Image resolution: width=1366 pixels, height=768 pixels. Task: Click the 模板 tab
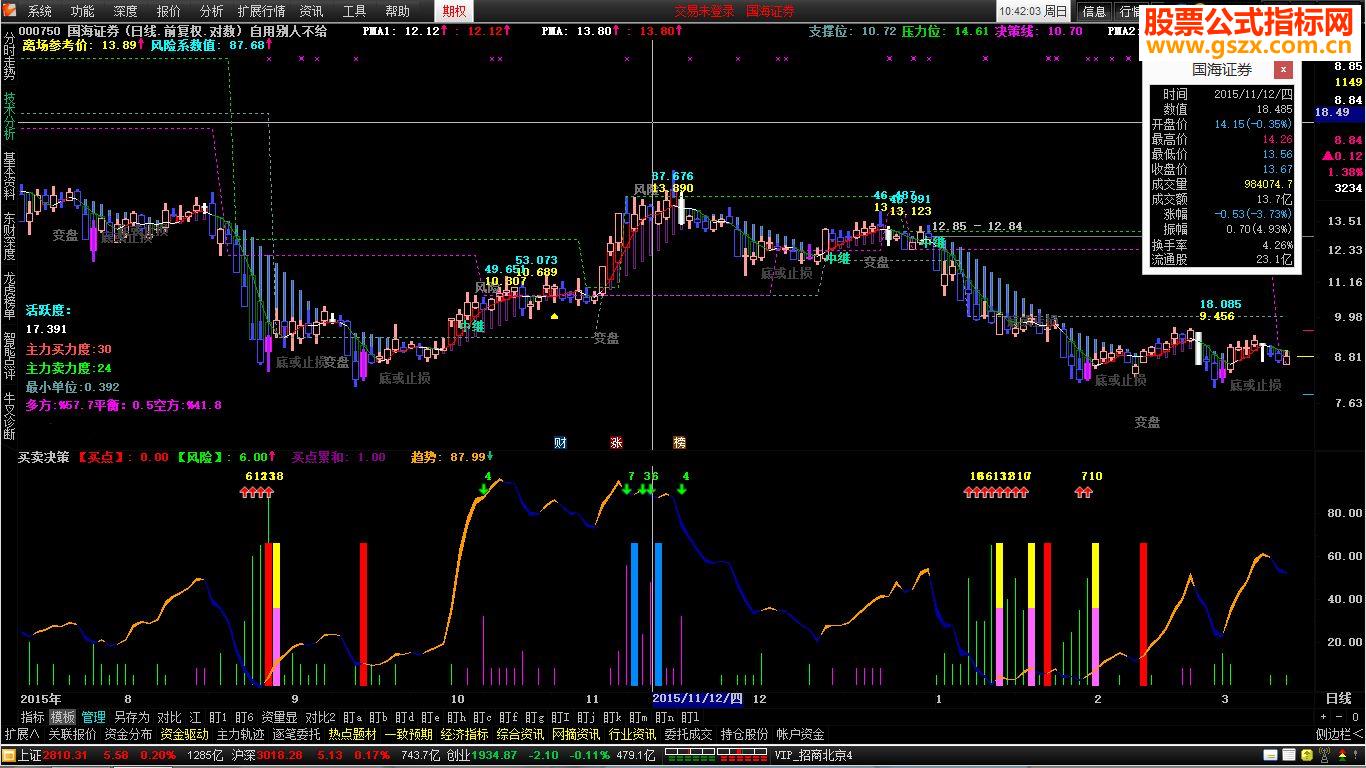pos(63,717)
